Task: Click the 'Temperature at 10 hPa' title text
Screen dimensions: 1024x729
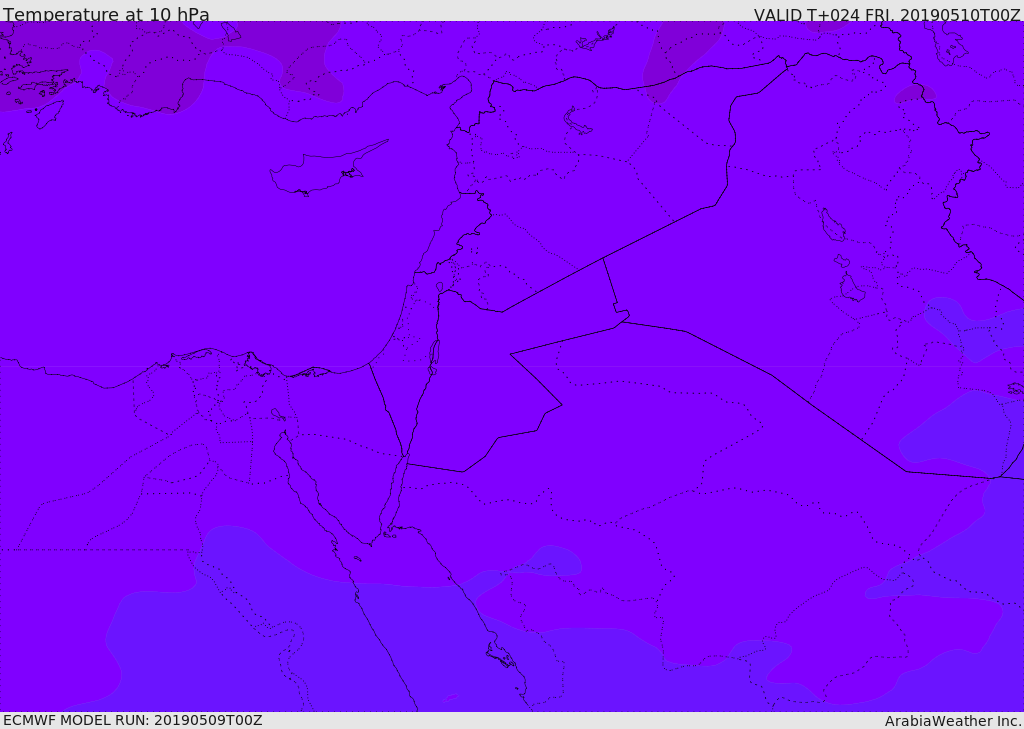Action: [x=106, y=14]
